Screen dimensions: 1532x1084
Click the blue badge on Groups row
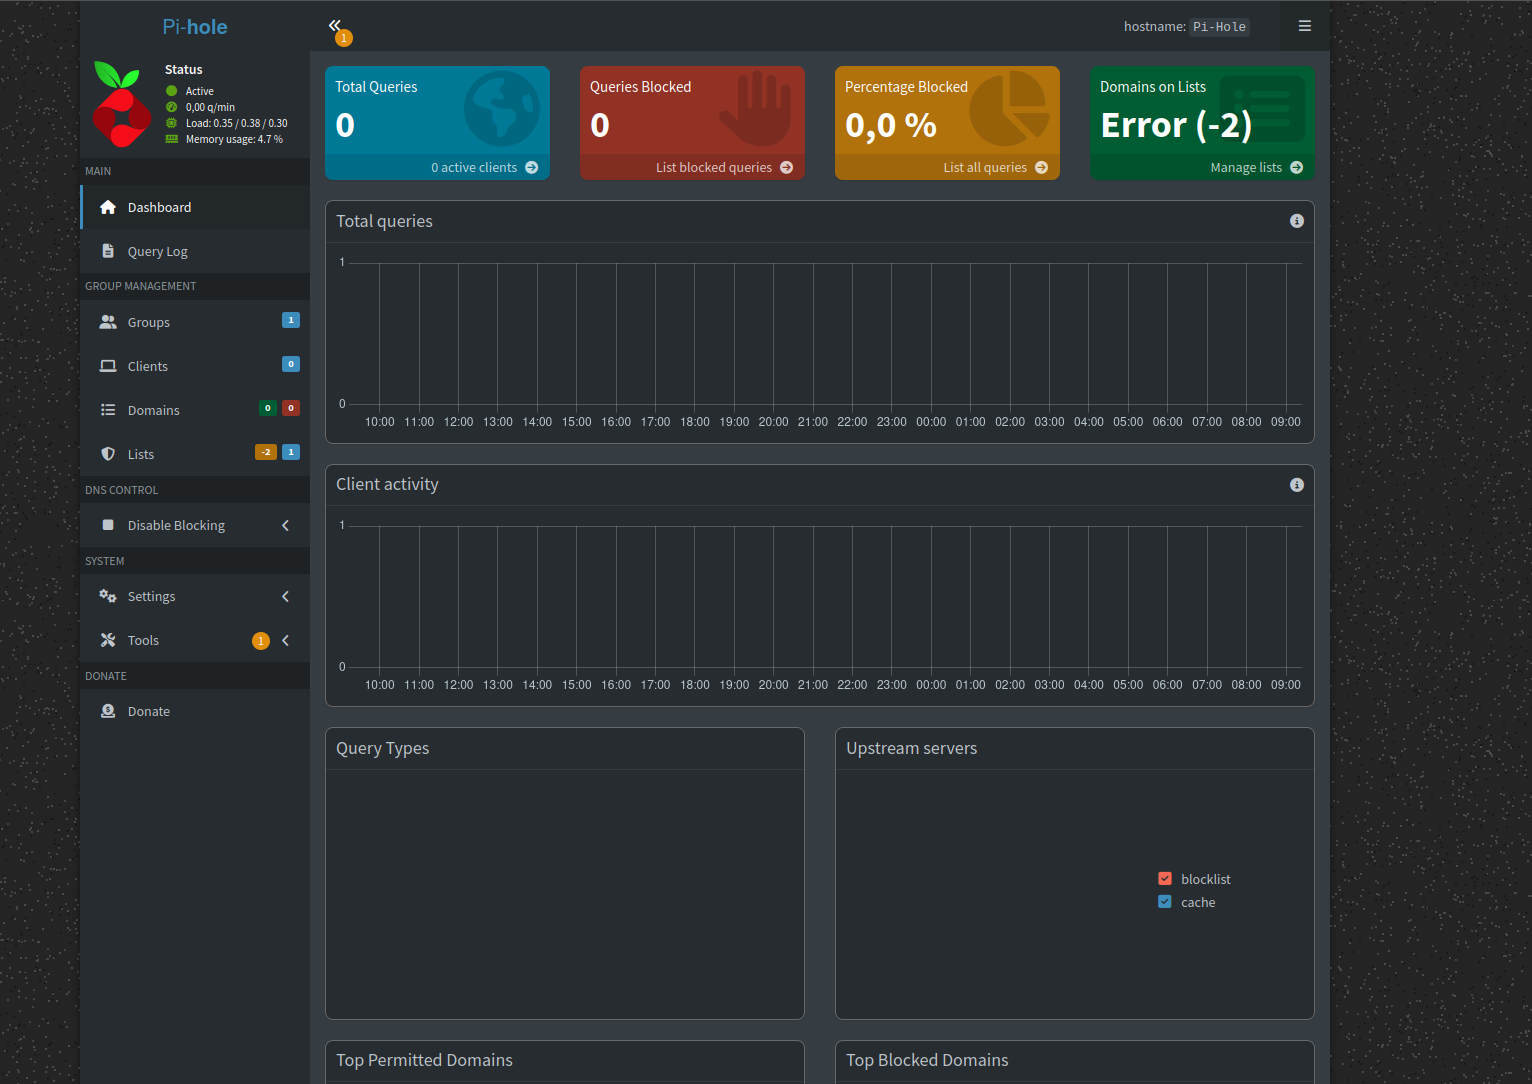[291, 320]
